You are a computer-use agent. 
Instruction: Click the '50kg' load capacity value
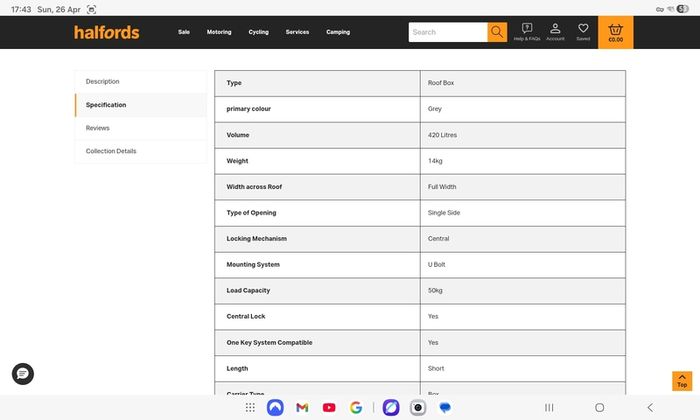coord(435,290)
